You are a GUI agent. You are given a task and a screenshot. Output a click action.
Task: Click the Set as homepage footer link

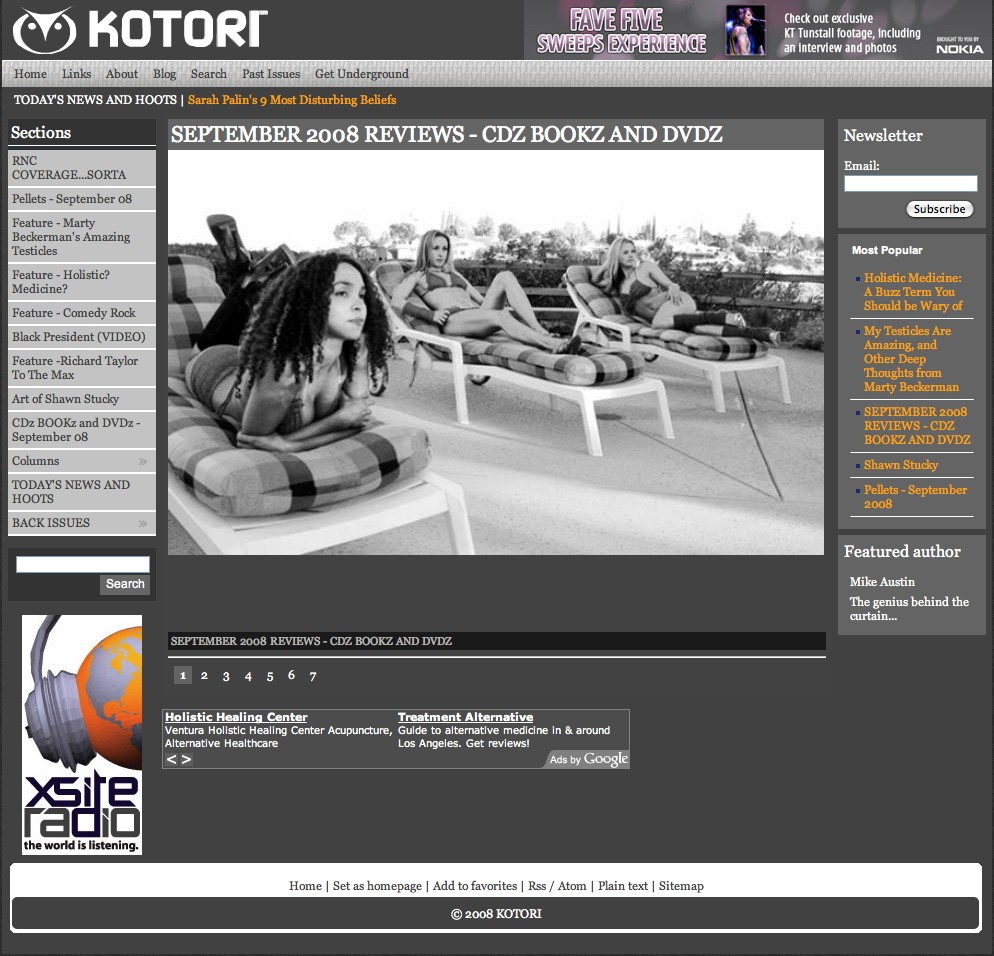377,886
